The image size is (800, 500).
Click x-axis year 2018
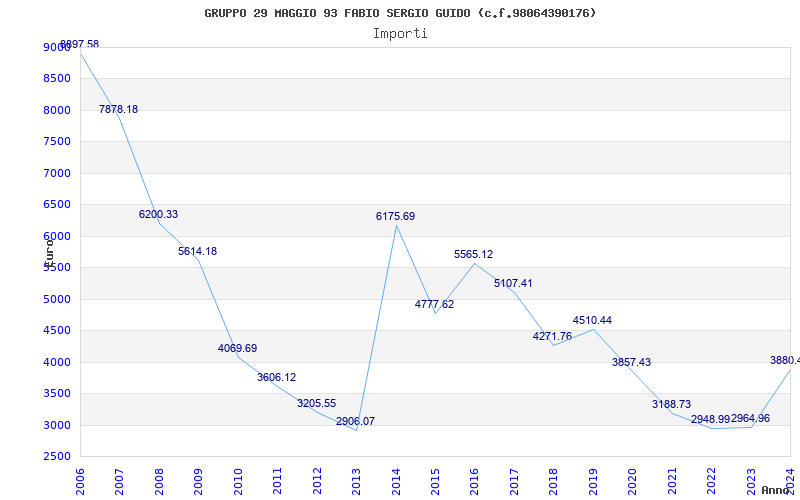(554, 482)
